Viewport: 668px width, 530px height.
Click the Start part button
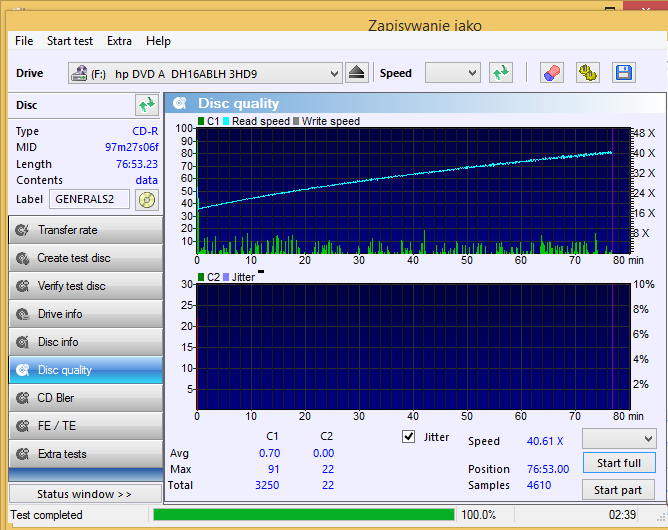(618, 490)
